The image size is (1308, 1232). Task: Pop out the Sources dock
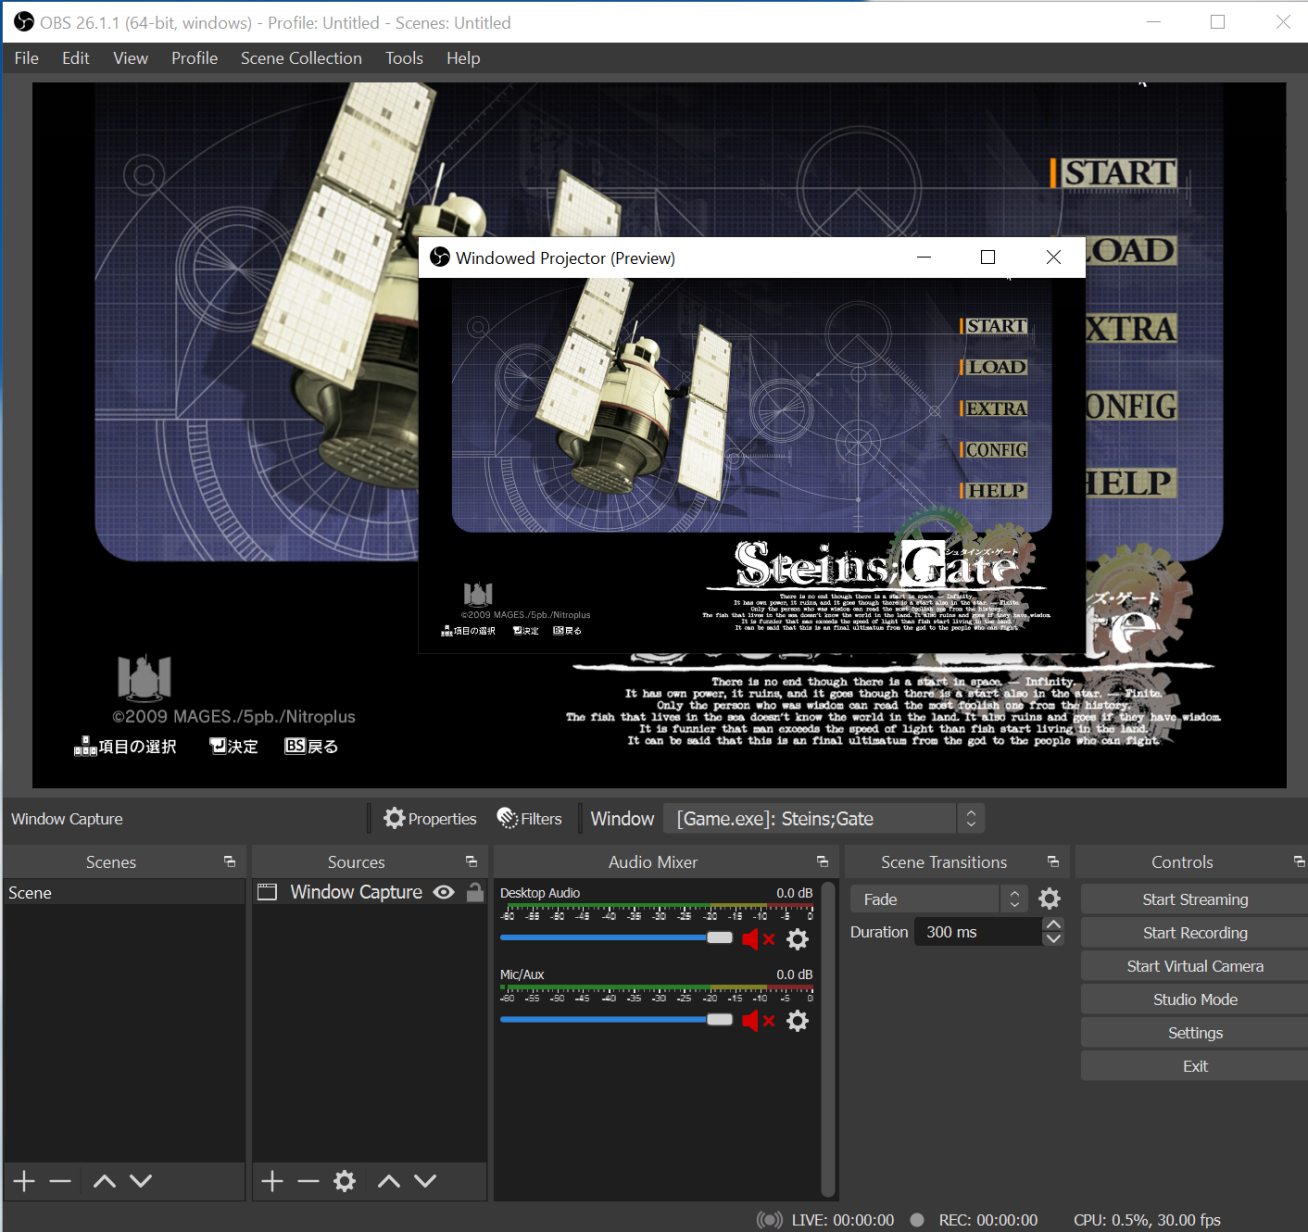click(x=471, y=862)
